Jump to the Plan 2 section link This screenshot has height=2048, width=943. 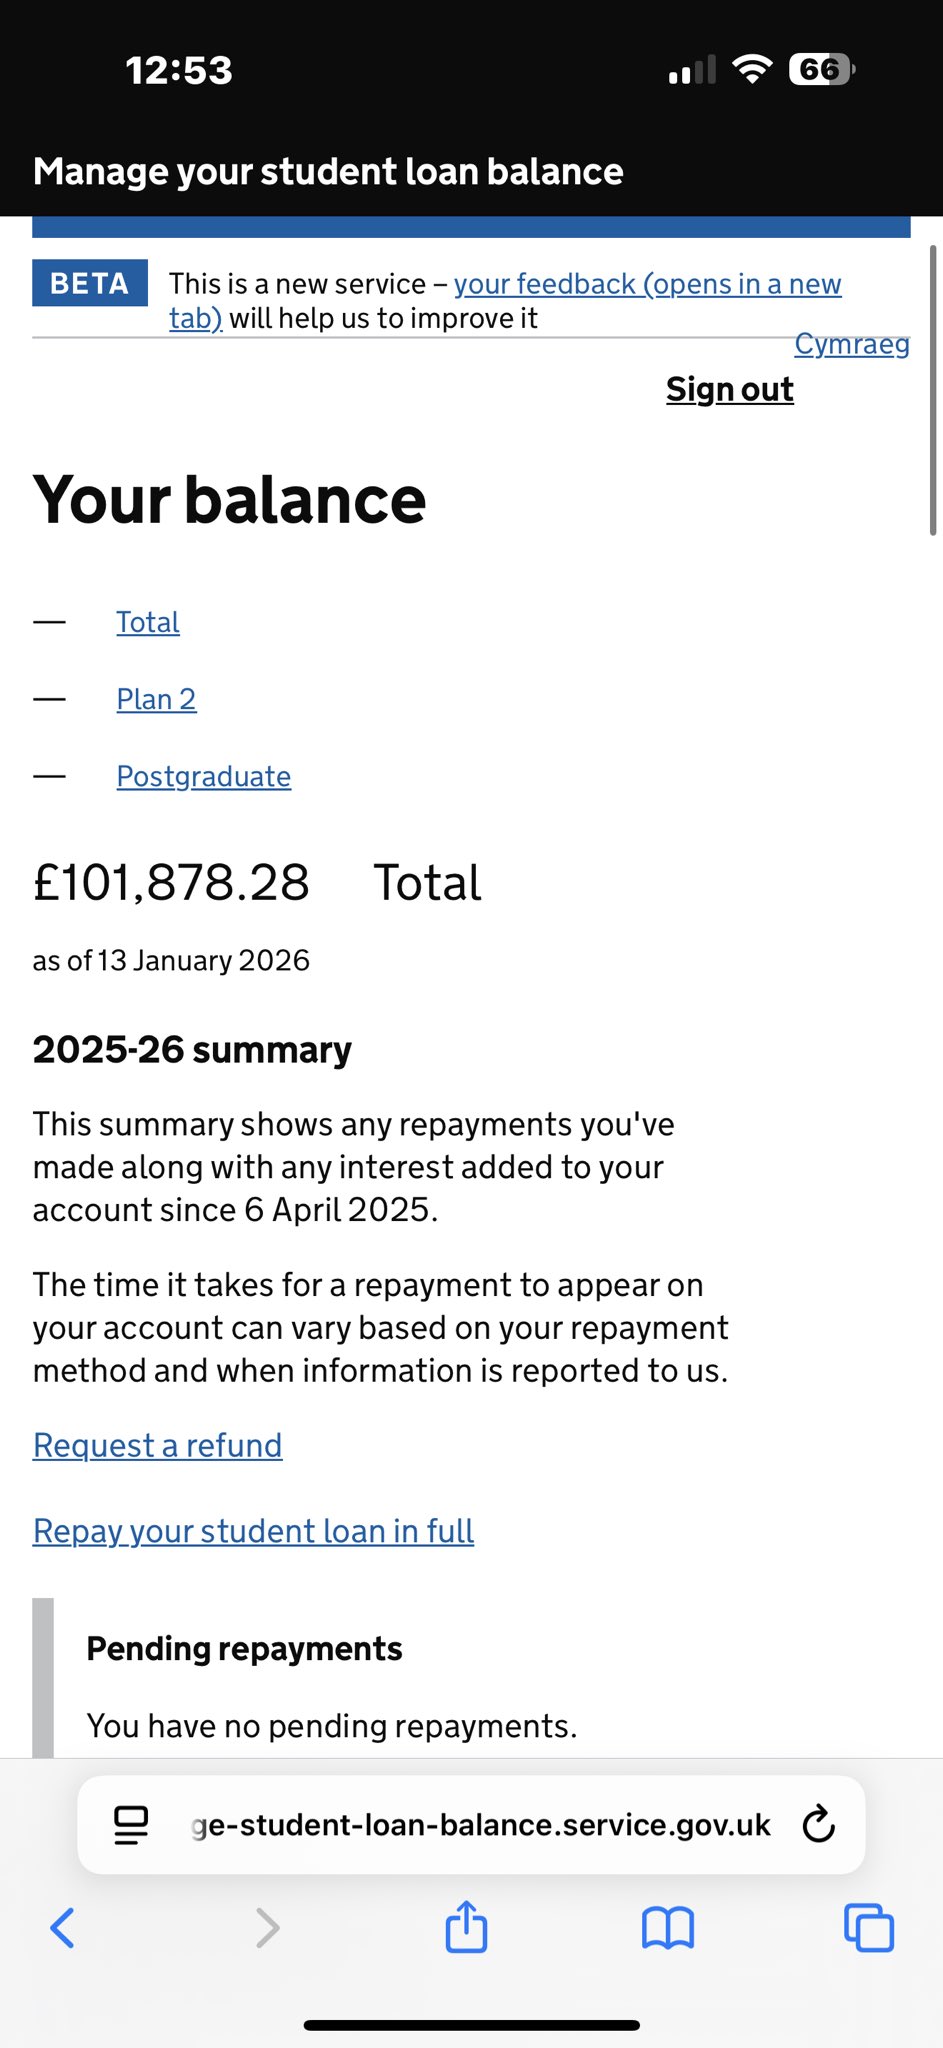pos(156,699)
